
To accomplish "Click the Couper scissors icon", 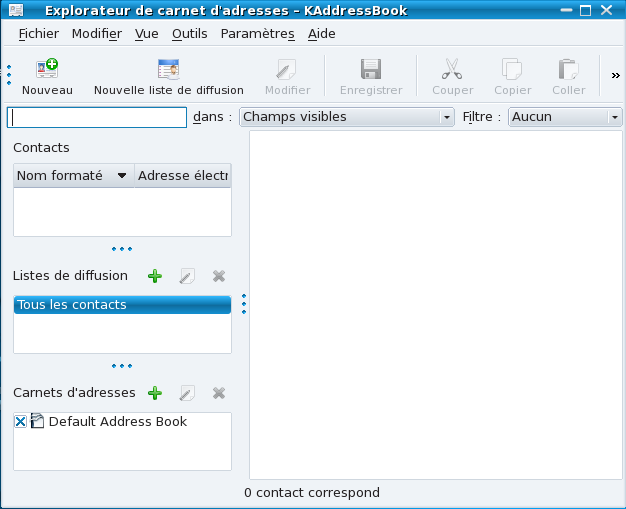I will (x=452, y=70).
